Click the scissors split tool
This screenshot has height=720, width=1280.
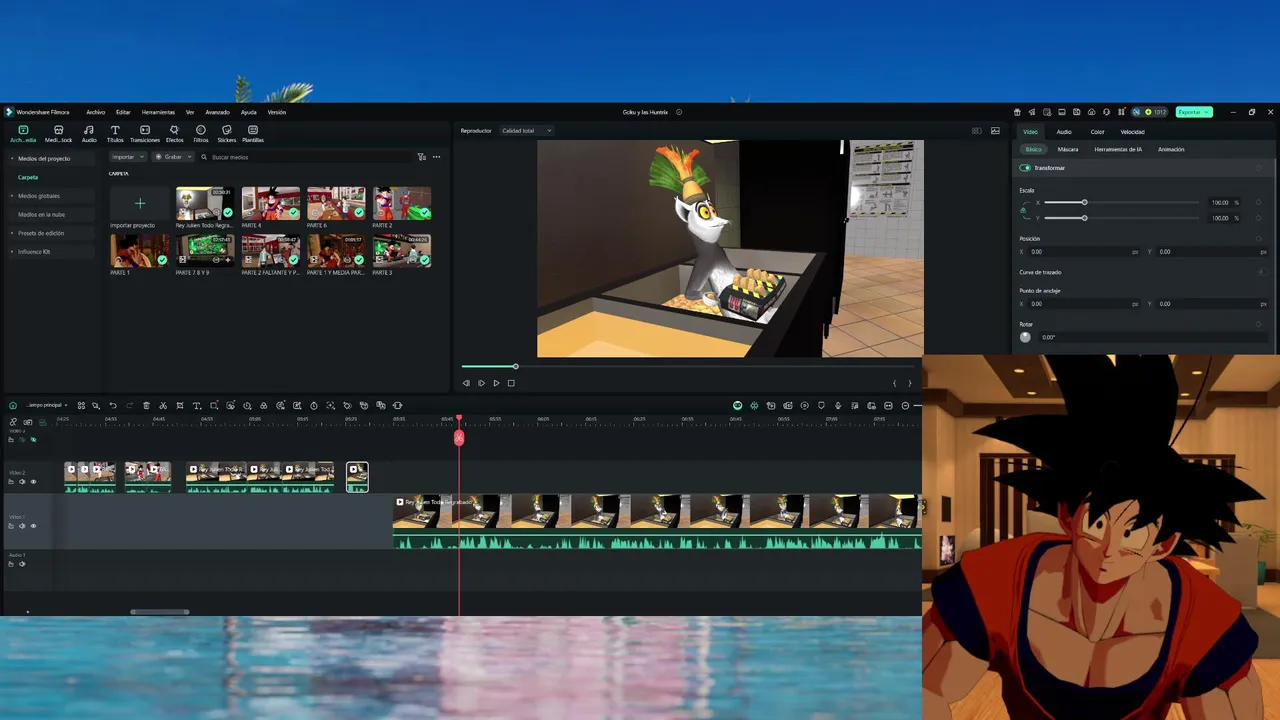coord(163,405)
